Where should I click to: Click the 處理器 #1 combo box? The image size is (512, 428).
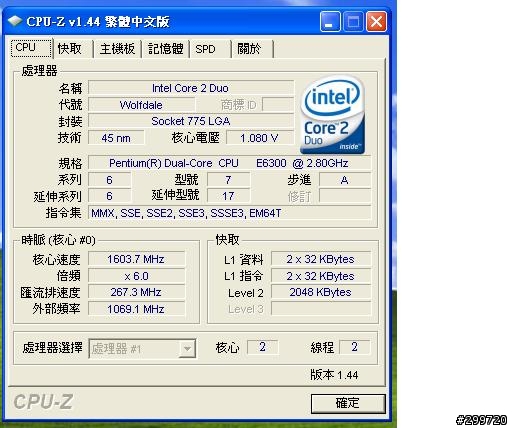(x=142, y=349)
